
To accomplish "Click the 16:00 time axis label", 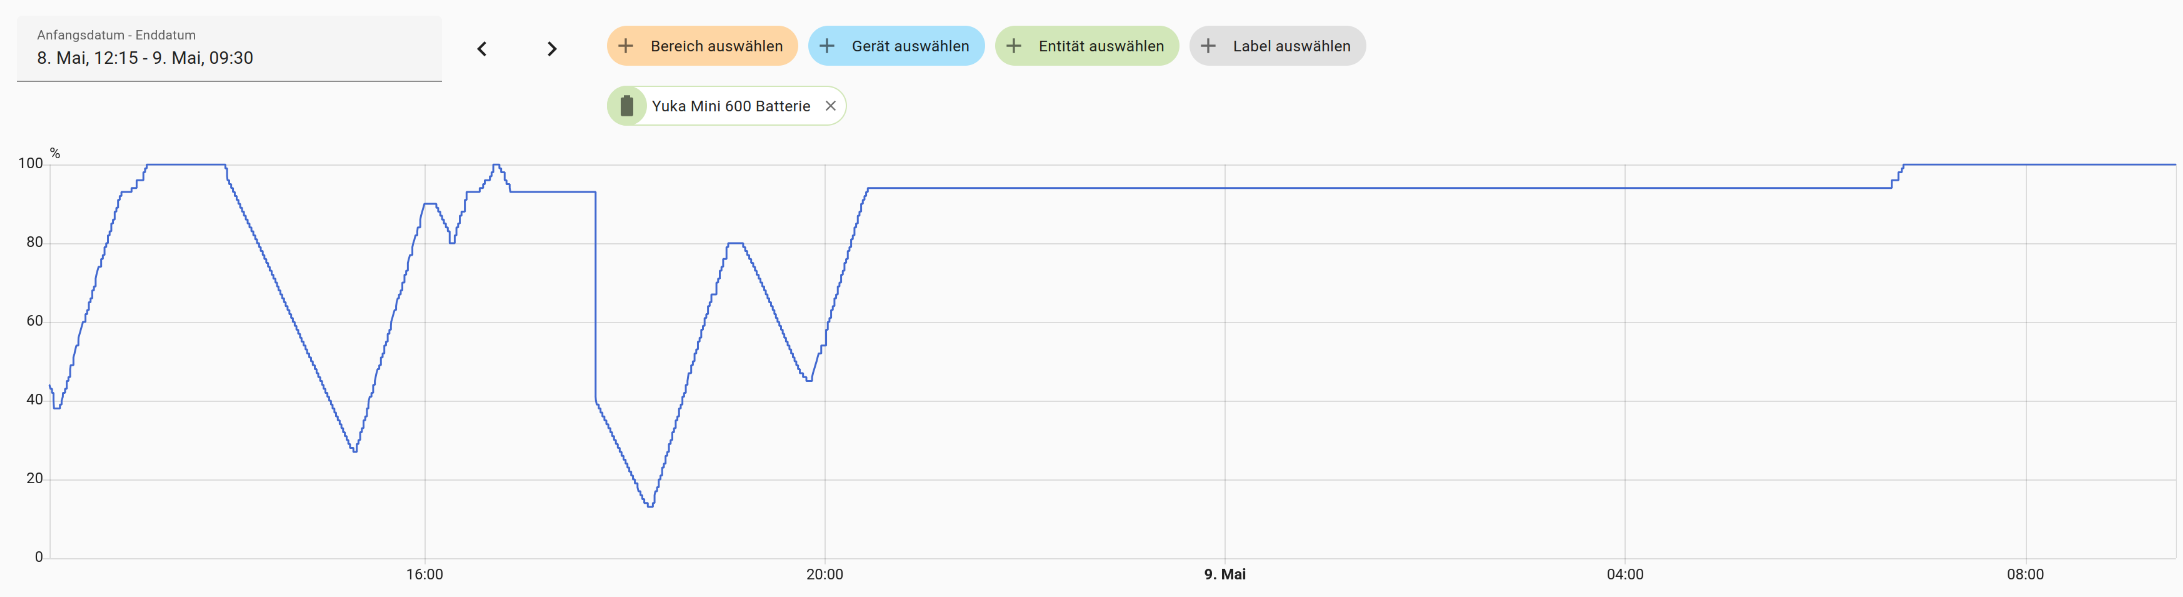I will [x=425, y=575].
